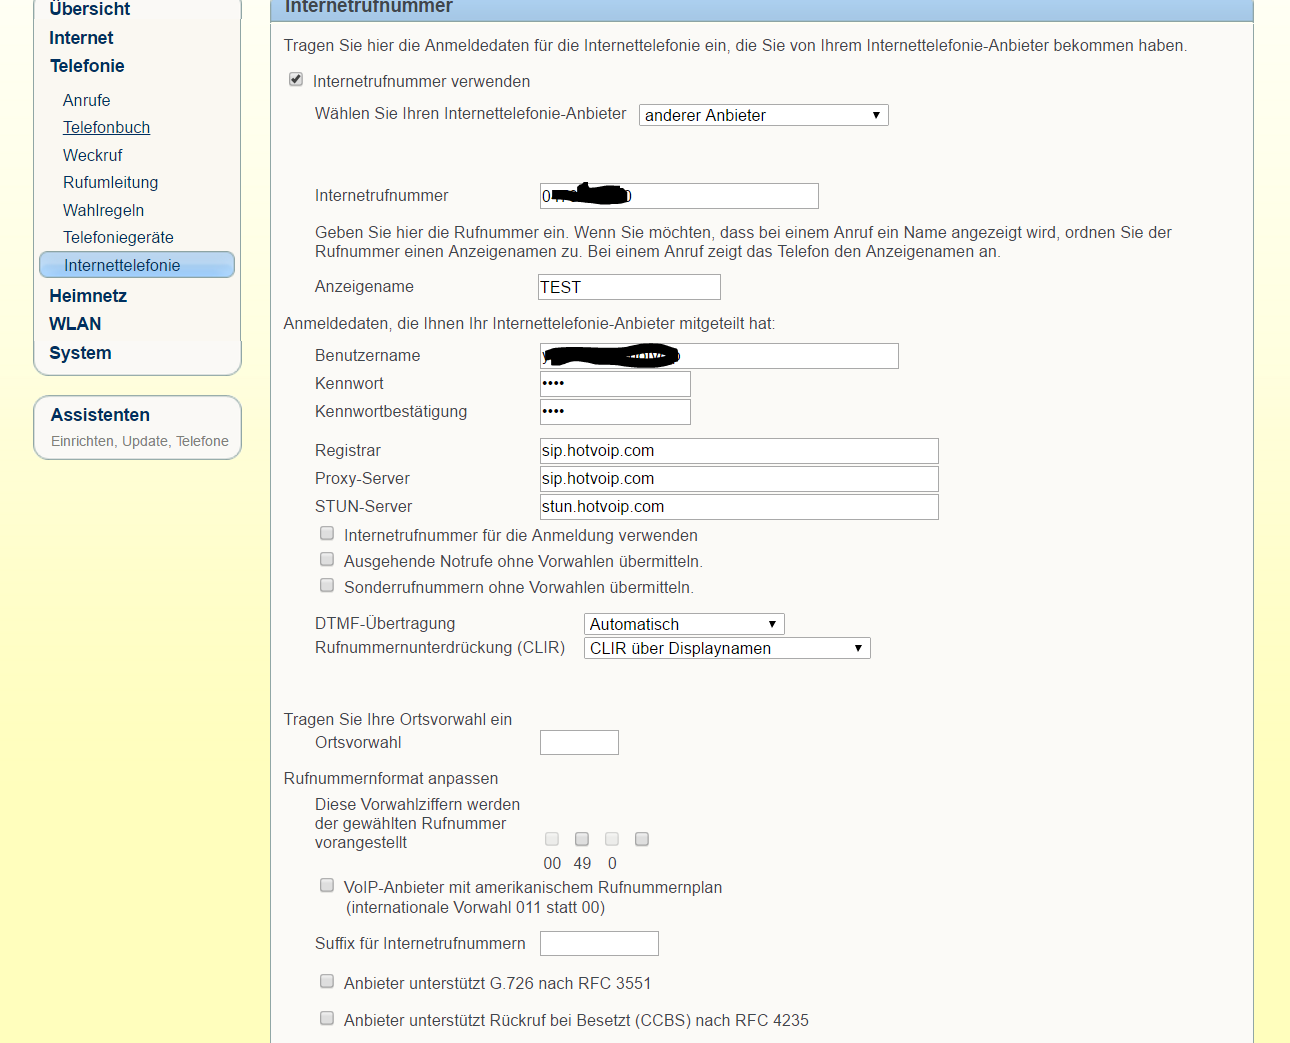Open the WLAN menu section
This screenshot has height=1043, width=1290.
(75, 324)
